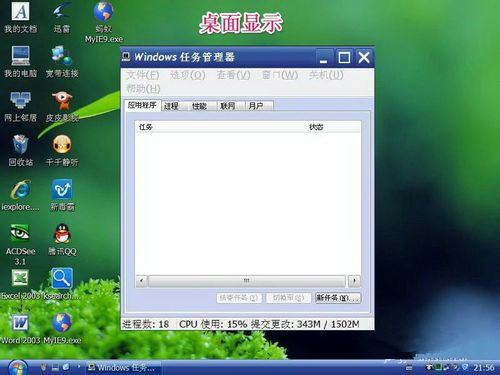Image resolution: width=500 pixels, height=375 pixels.
Task: Select the 腾讯QQ penguin icon
Action: [x=62, y=240]
